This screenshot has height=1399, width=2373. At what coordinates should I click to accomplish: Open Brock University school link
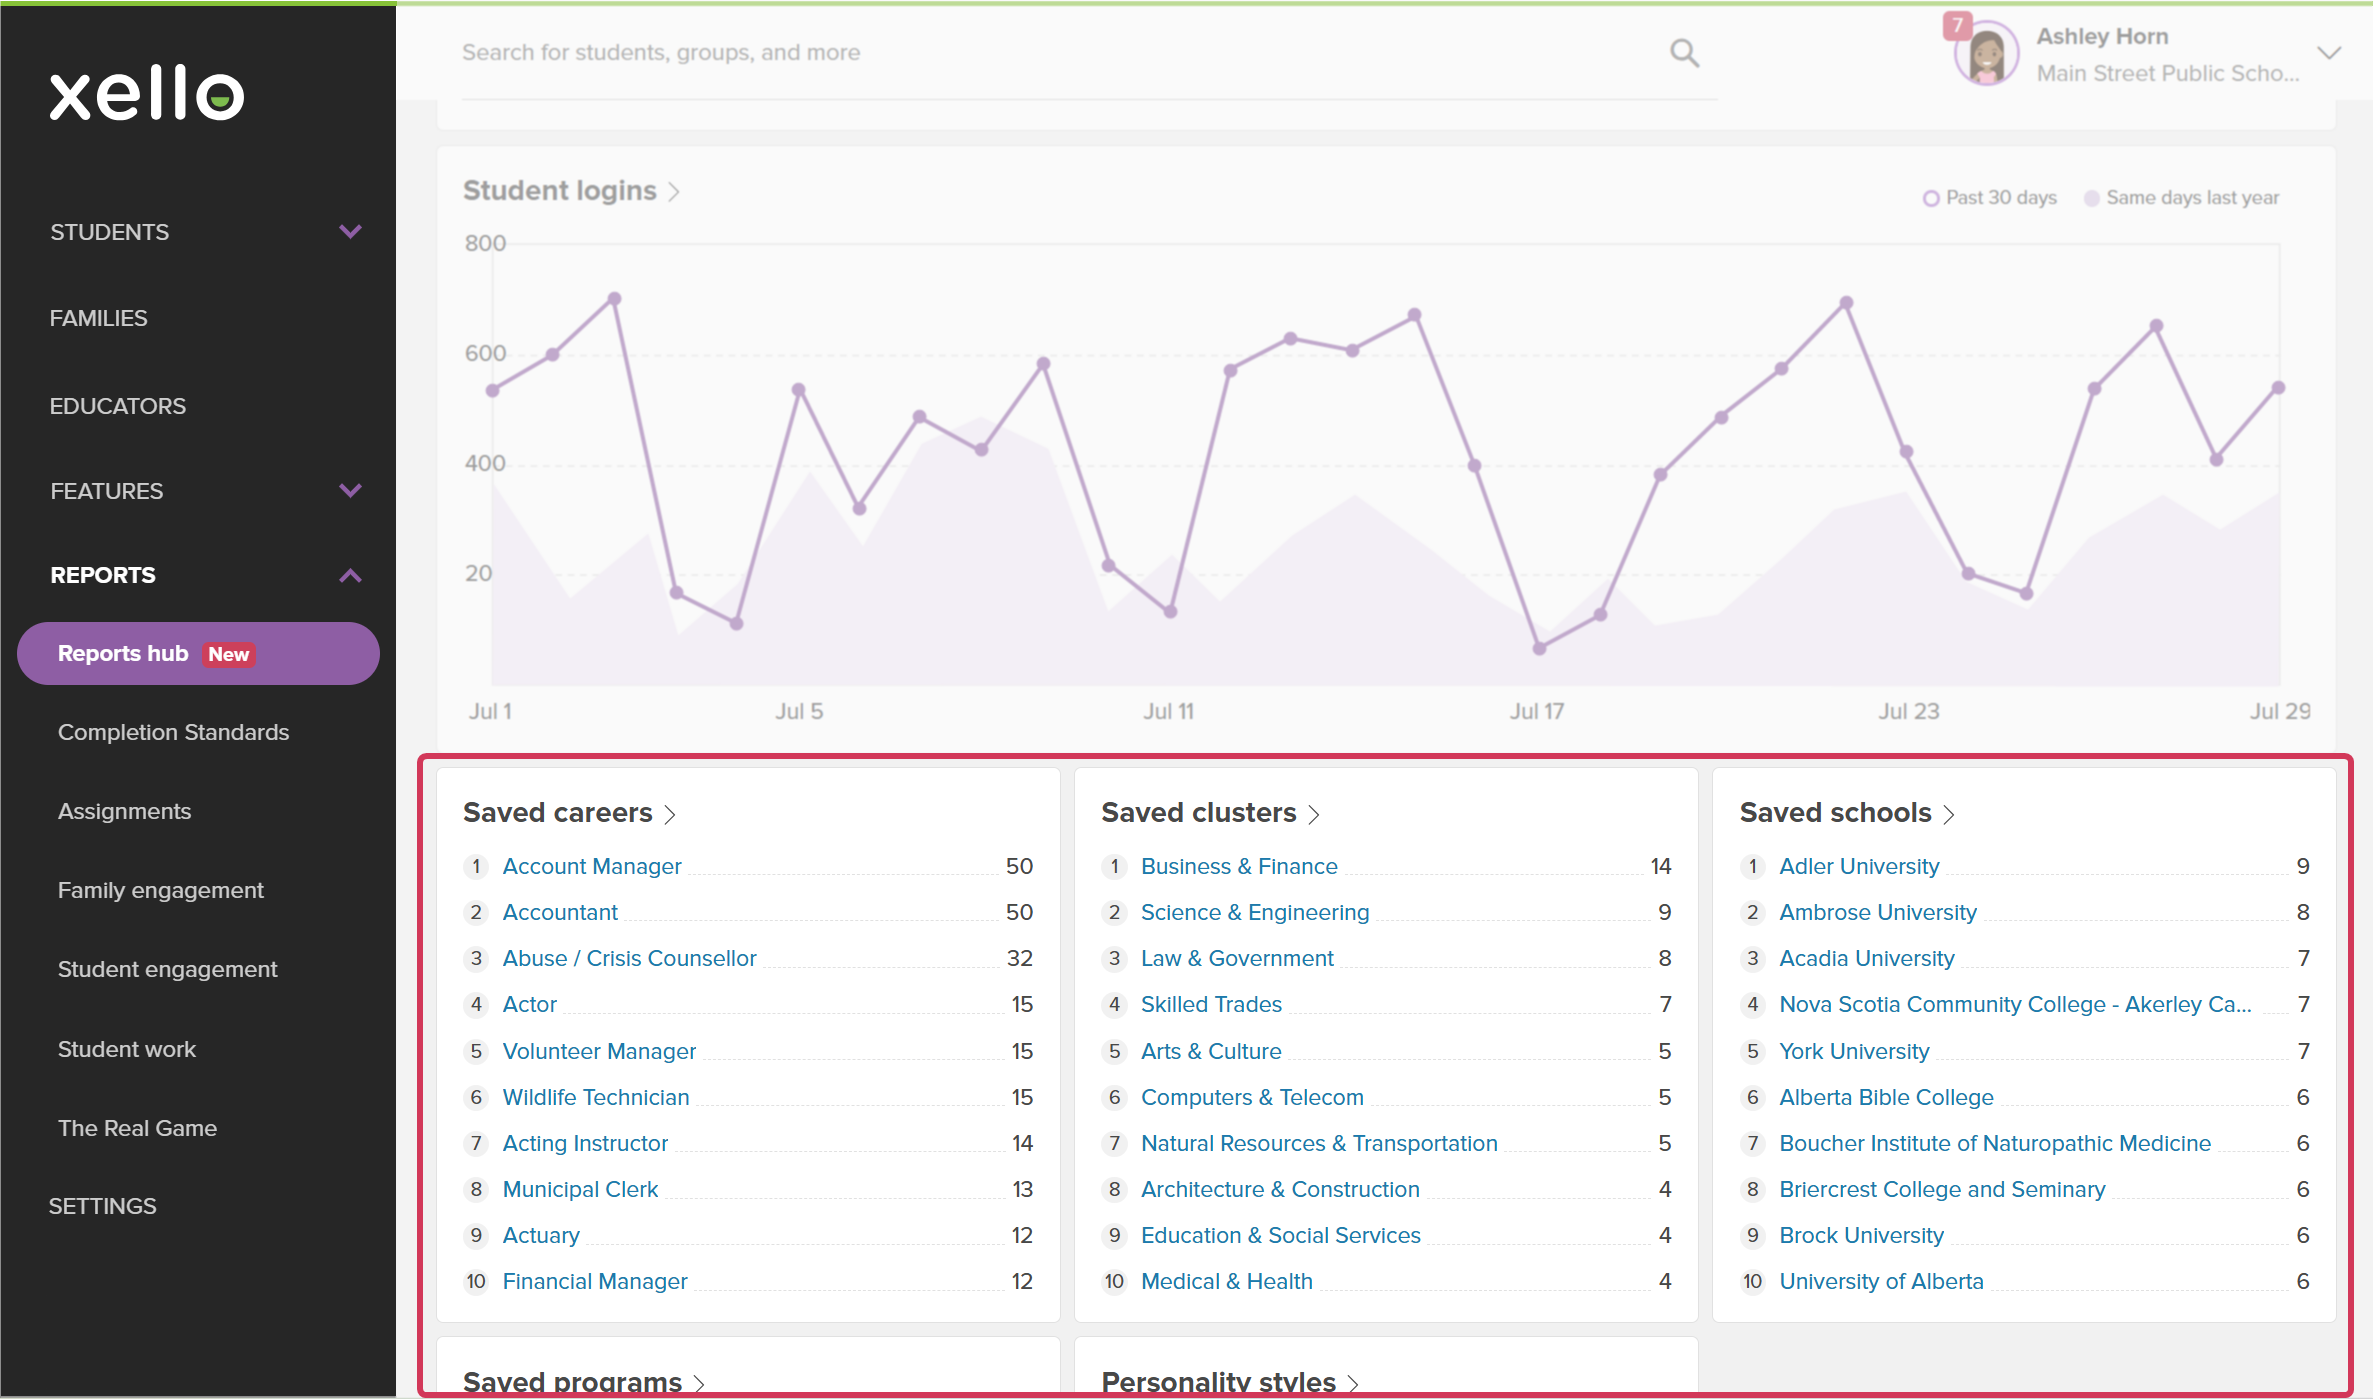[x=1861, y=1235]
